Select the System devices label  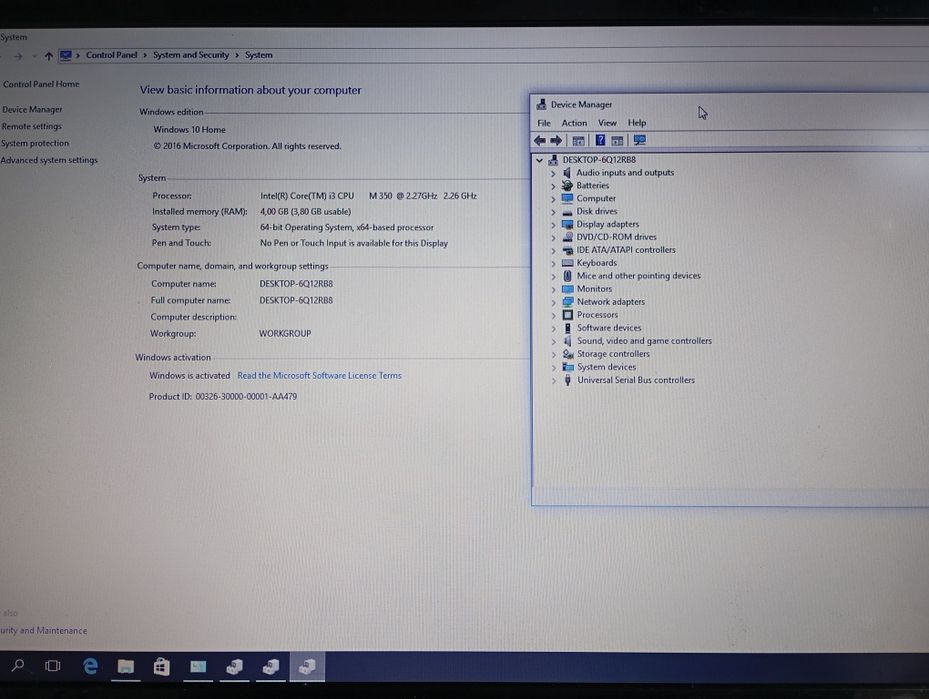click(x=607, y=367)
